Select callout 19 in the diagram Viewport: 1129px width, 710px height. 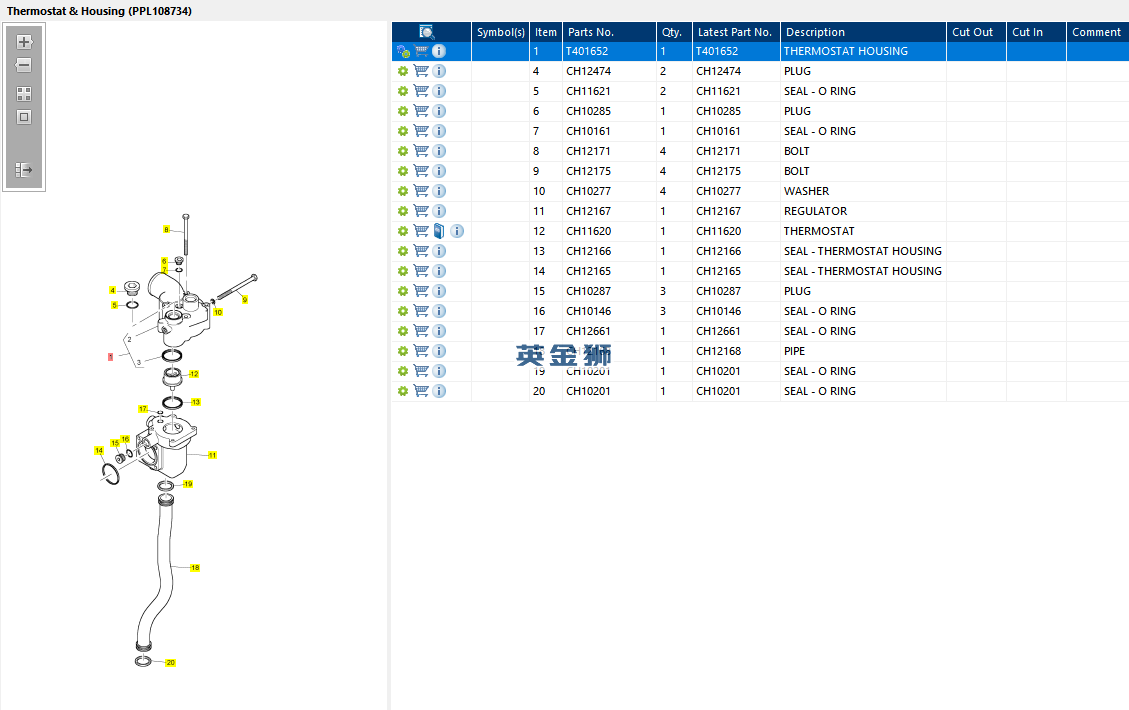[188, 484]
